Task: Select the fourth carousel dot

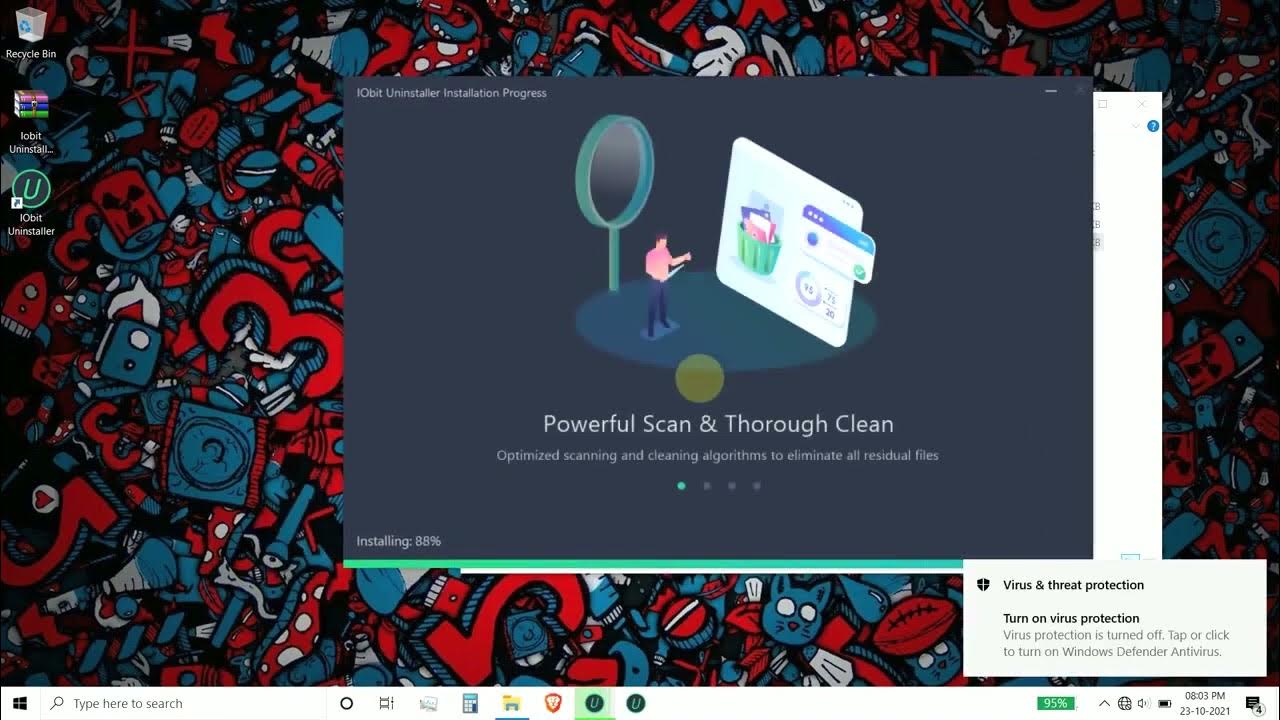Action: click(757, 486)
